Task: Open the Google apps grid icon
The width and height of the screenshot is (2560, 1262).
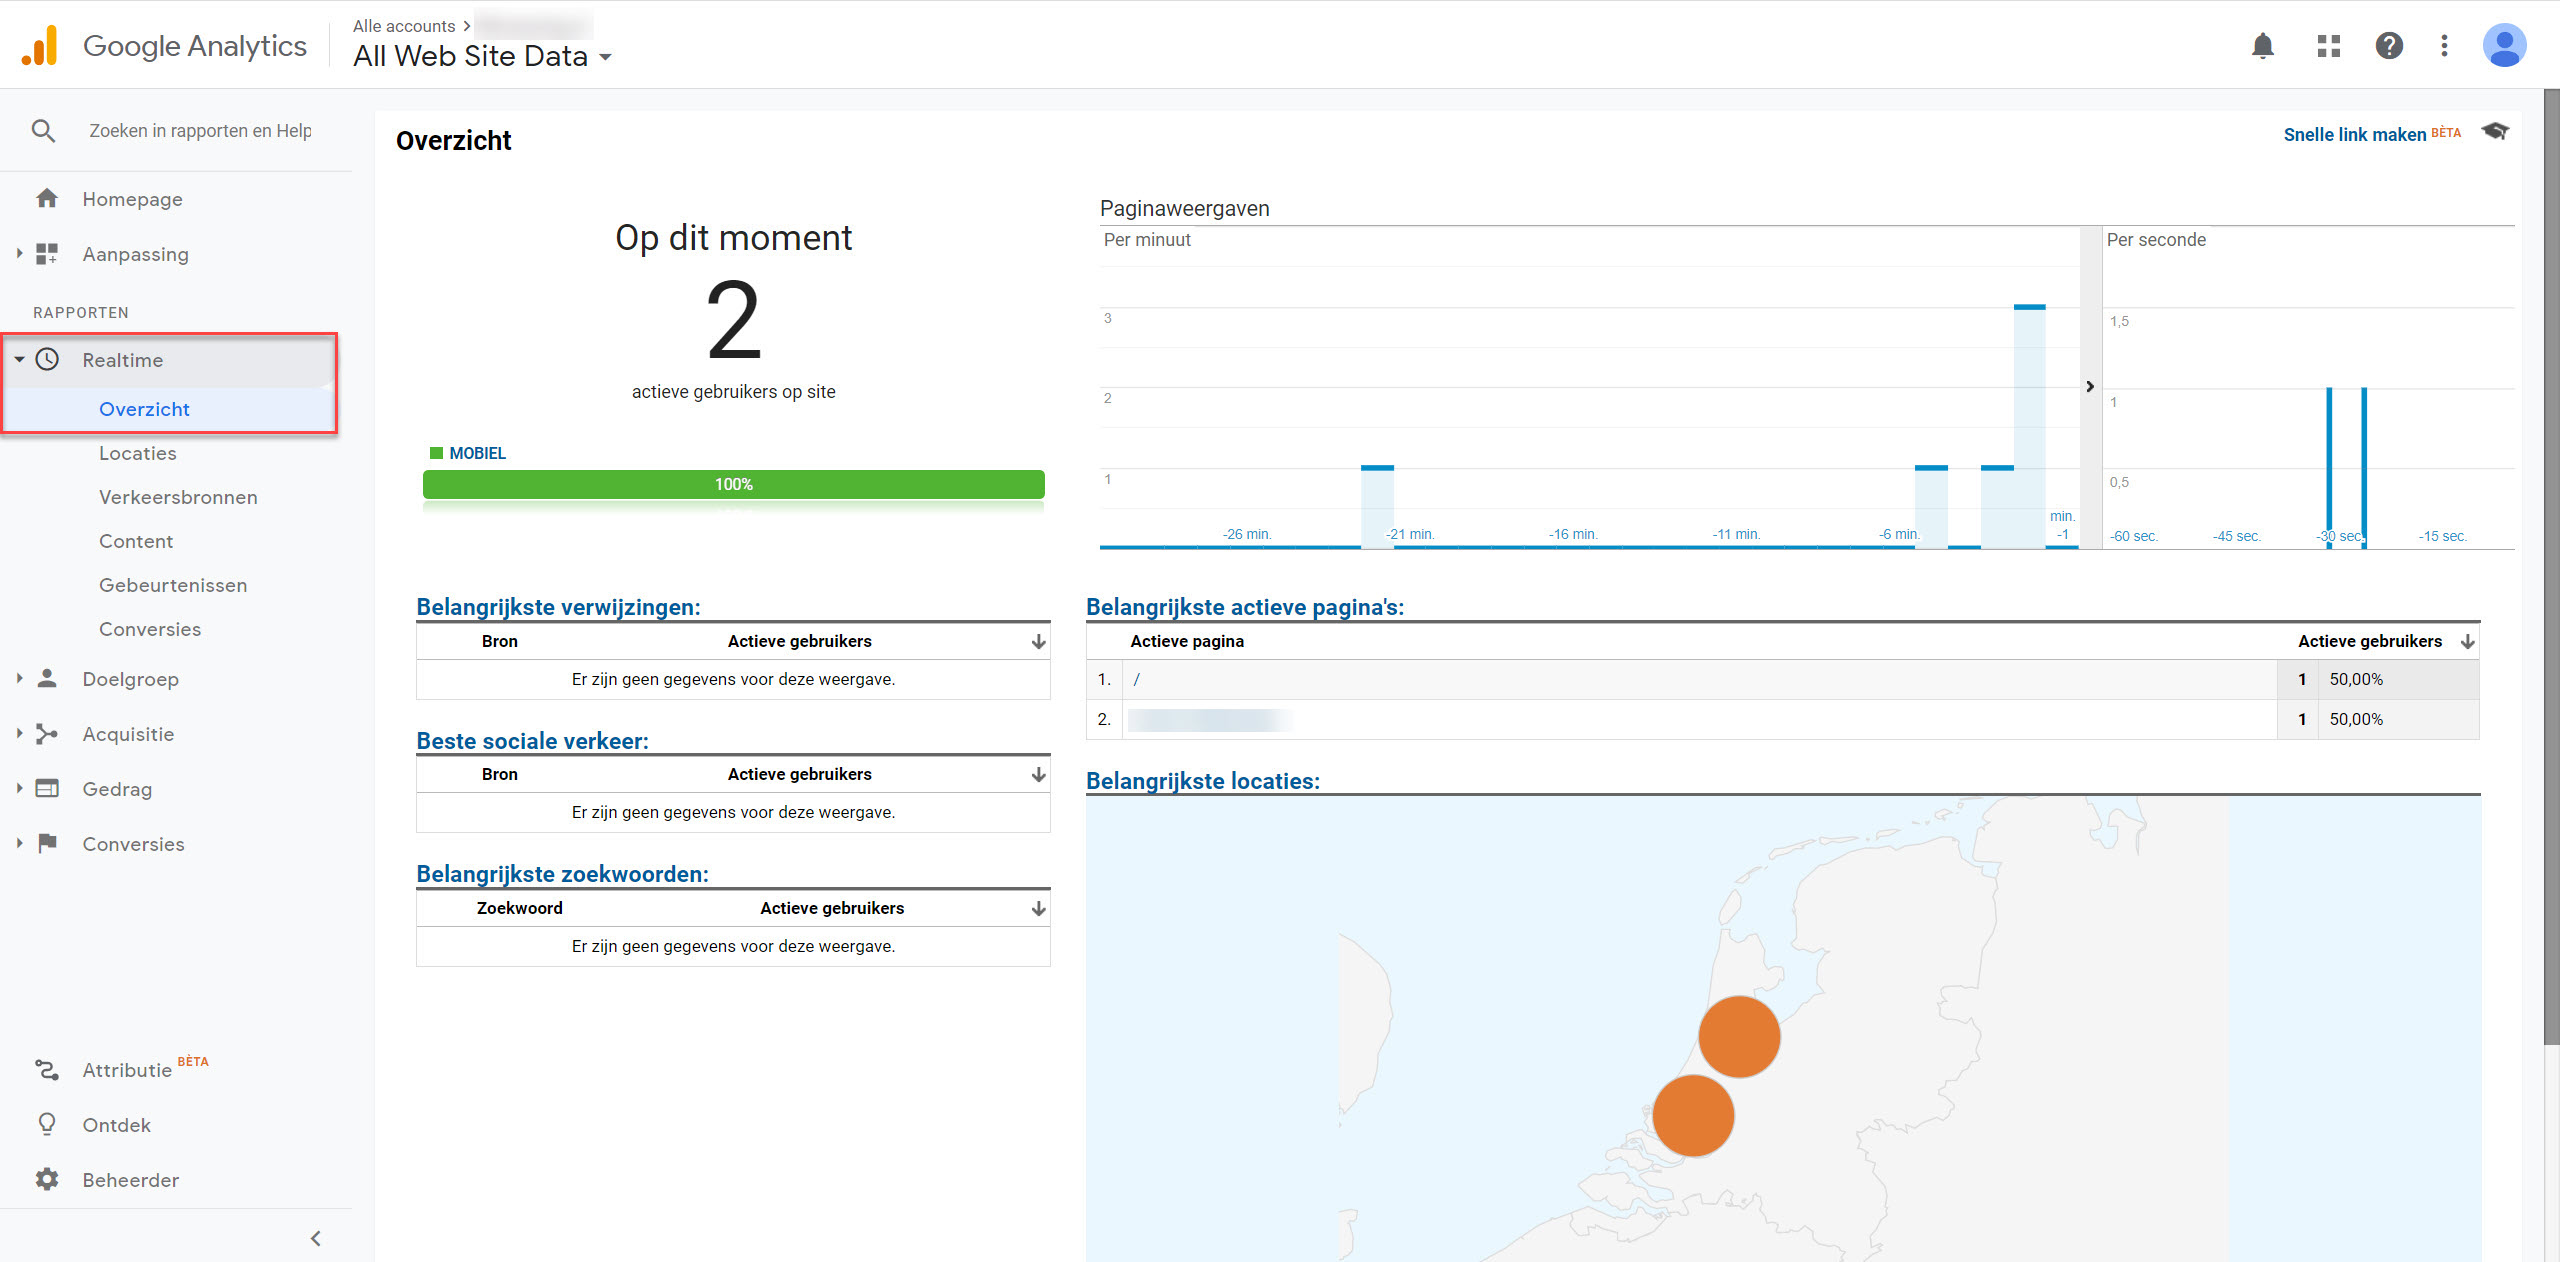Action: [x=2328, y=46]
